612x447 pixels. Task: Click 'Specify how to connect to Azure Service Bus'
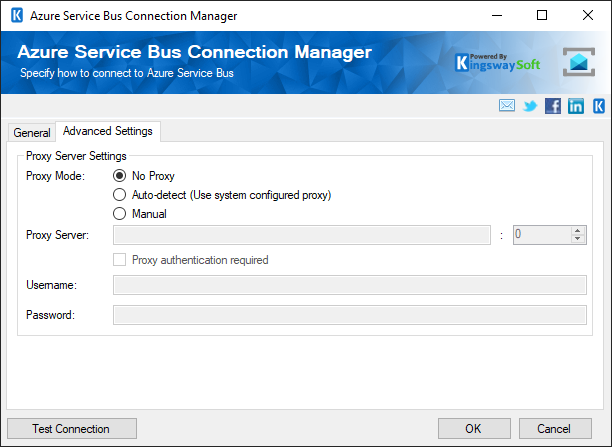click(127, 73)
